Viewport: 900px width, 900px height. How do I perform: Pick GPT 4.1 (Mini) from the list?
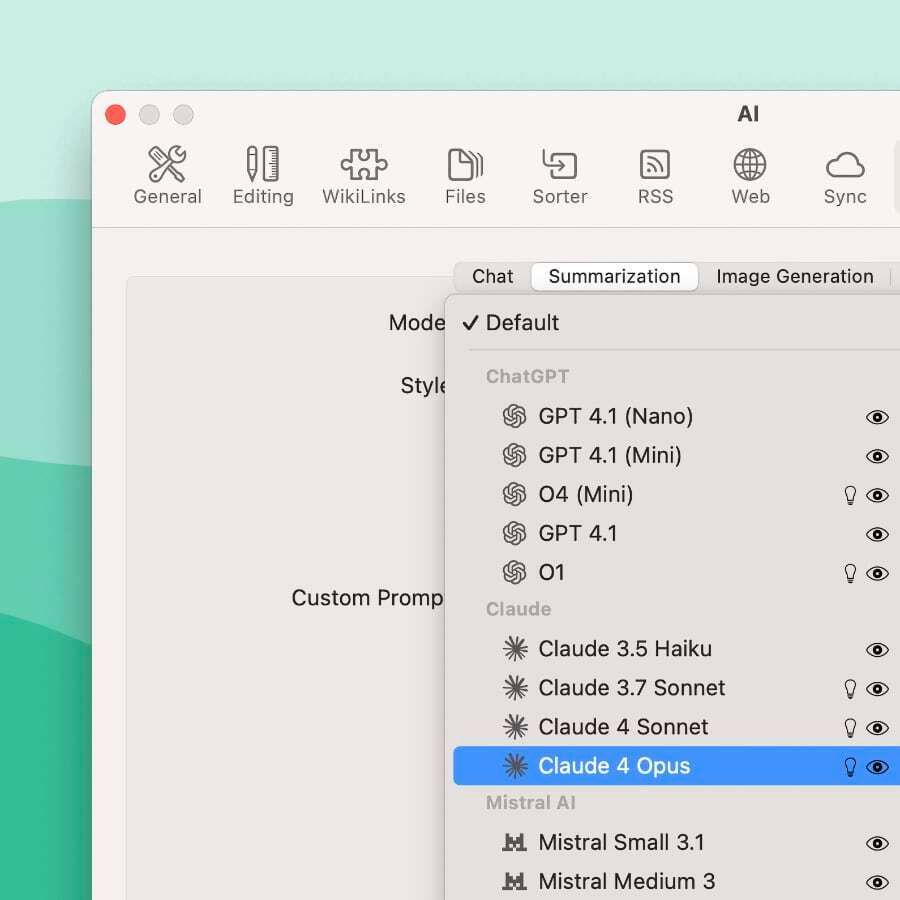click(676, 455)
